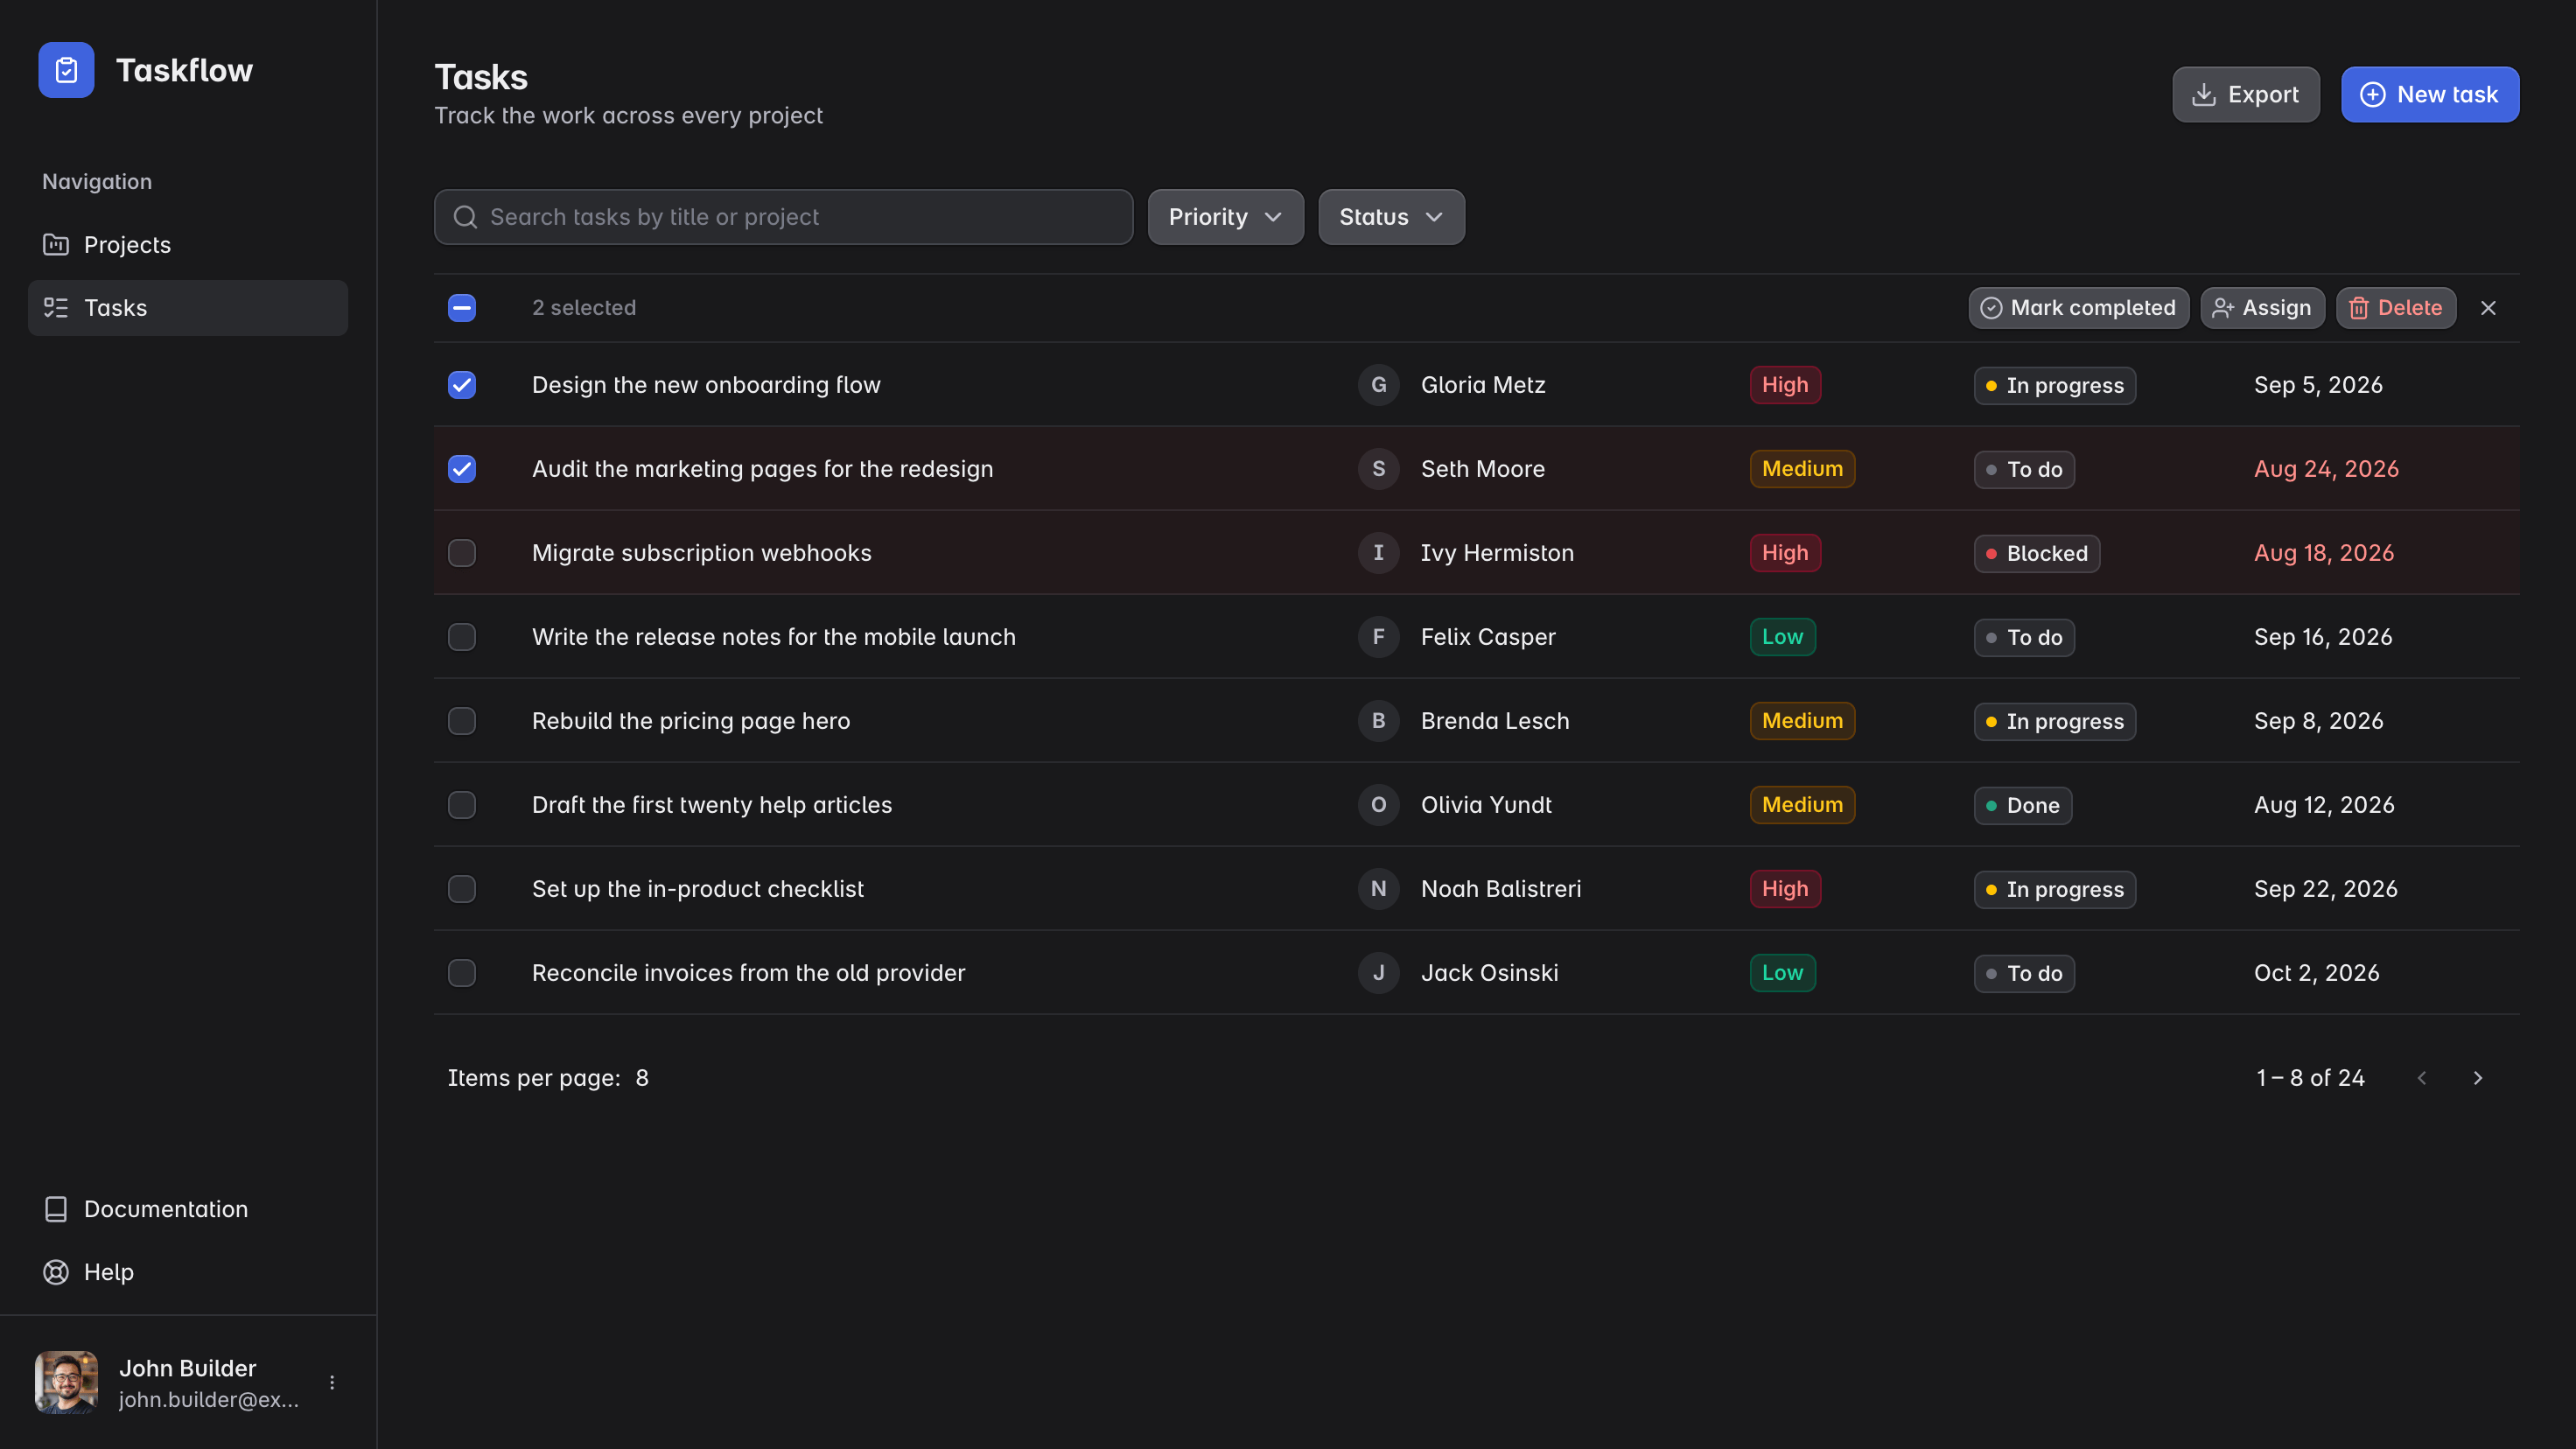
Task: Click Gloria Metz's avatar initial
Action: [x=1378, y=385]
